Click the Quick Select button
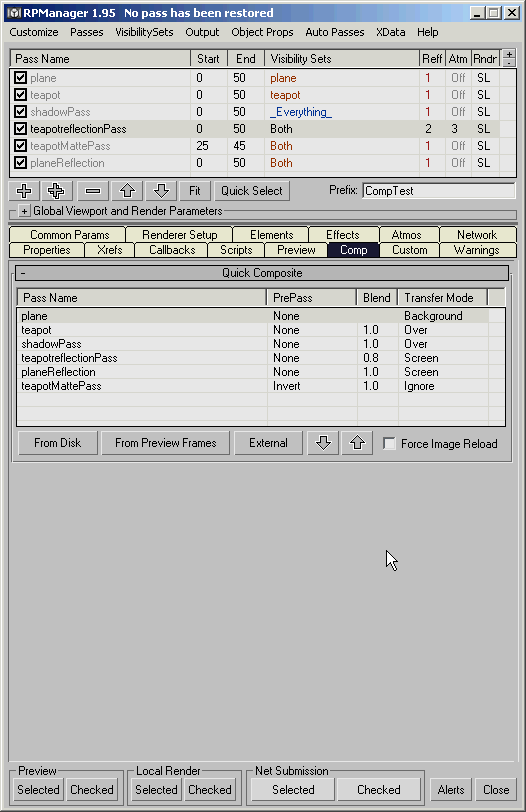526x812 pixels. tap(252, 191)
